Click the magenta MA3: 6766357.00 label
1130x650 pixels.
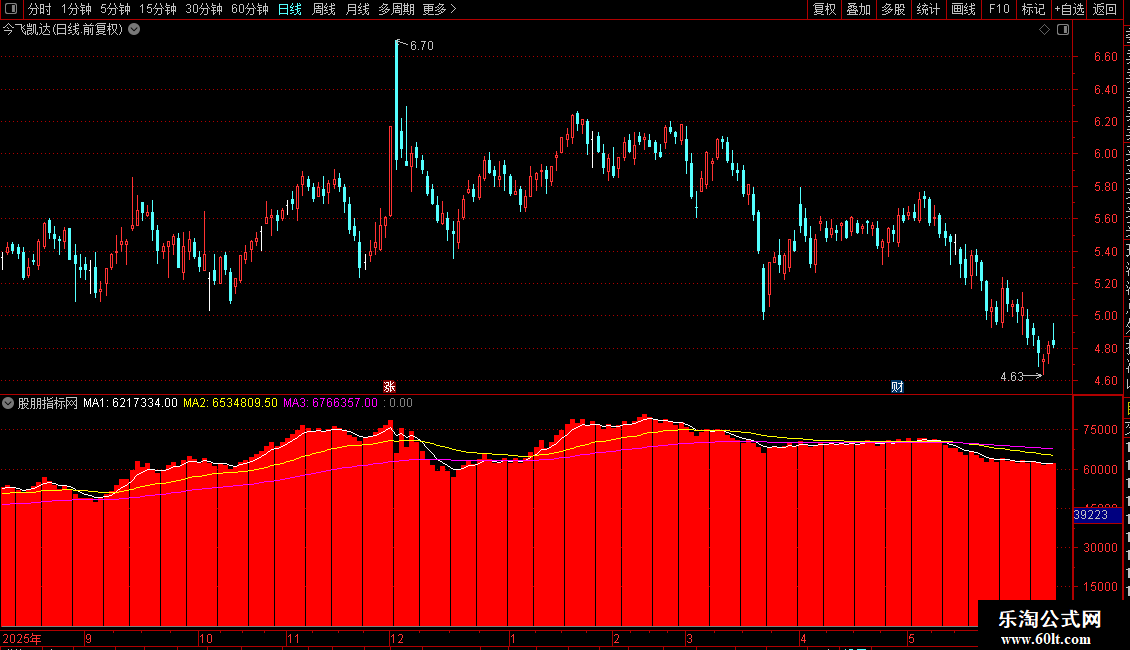[330, 403]
